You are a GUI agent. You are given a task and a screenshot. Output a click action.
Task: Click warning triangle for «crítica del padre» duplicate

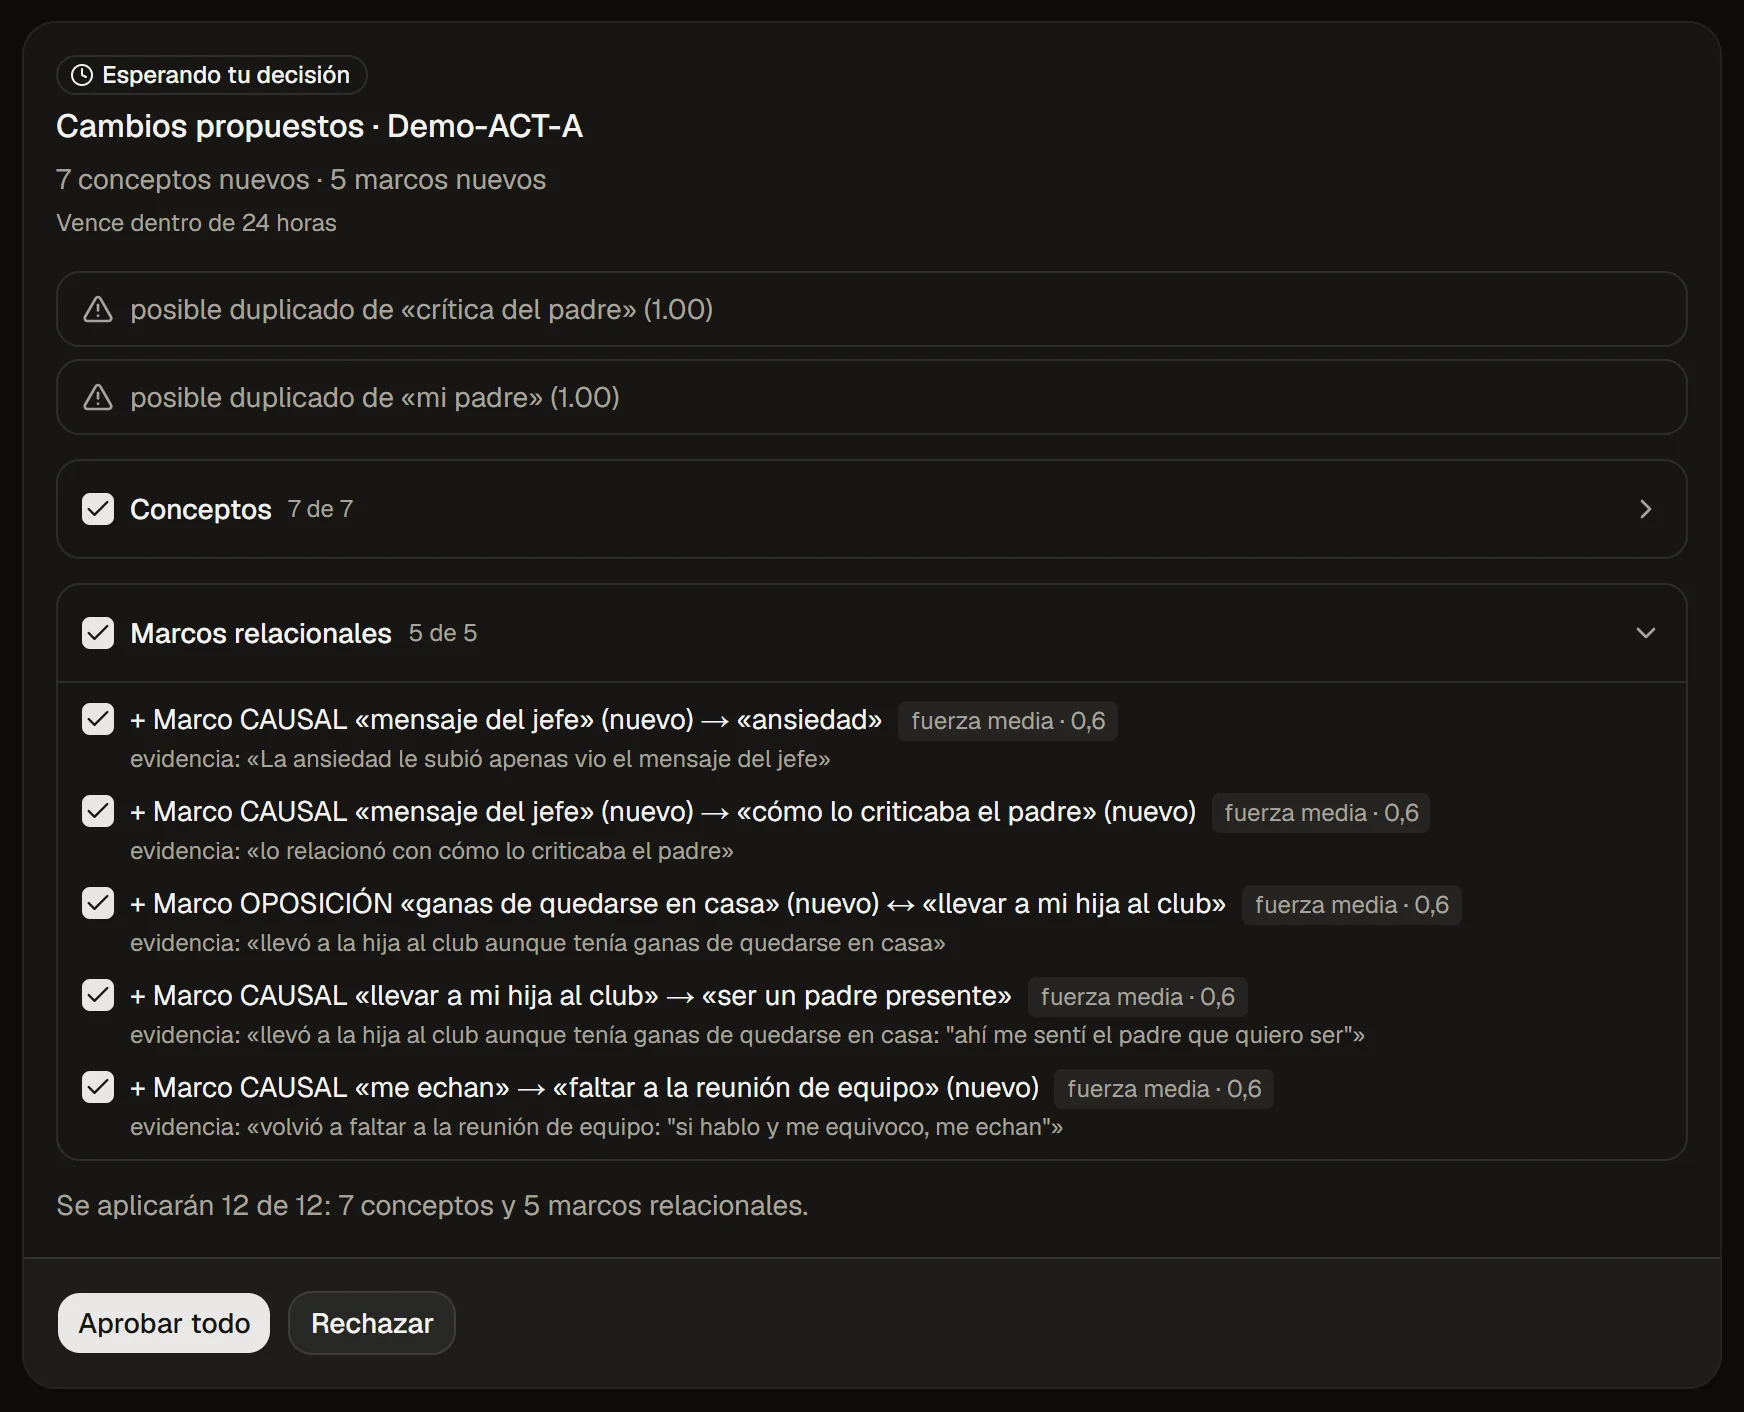click(x=98, y=310)
